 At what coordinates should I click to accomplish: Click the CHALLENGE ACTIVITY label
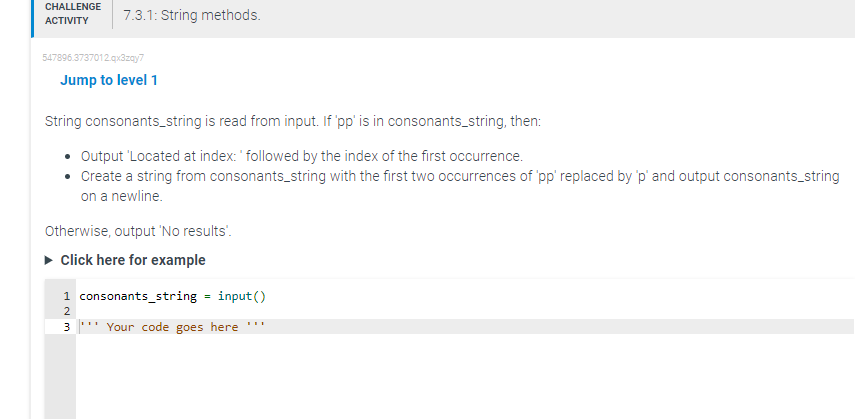[x=73, y=14]
